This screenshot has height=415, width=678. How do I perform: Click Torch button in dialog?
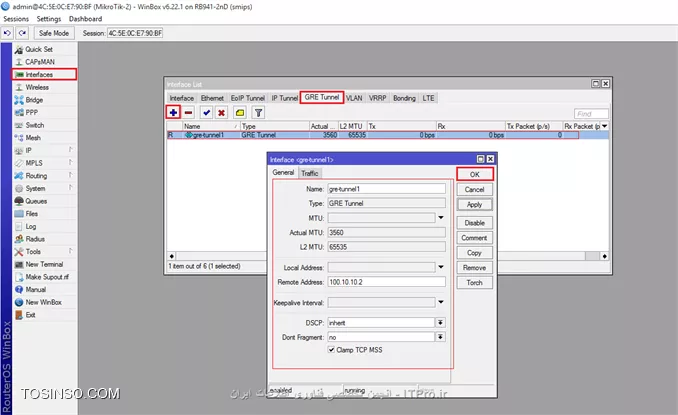point(474,282)
